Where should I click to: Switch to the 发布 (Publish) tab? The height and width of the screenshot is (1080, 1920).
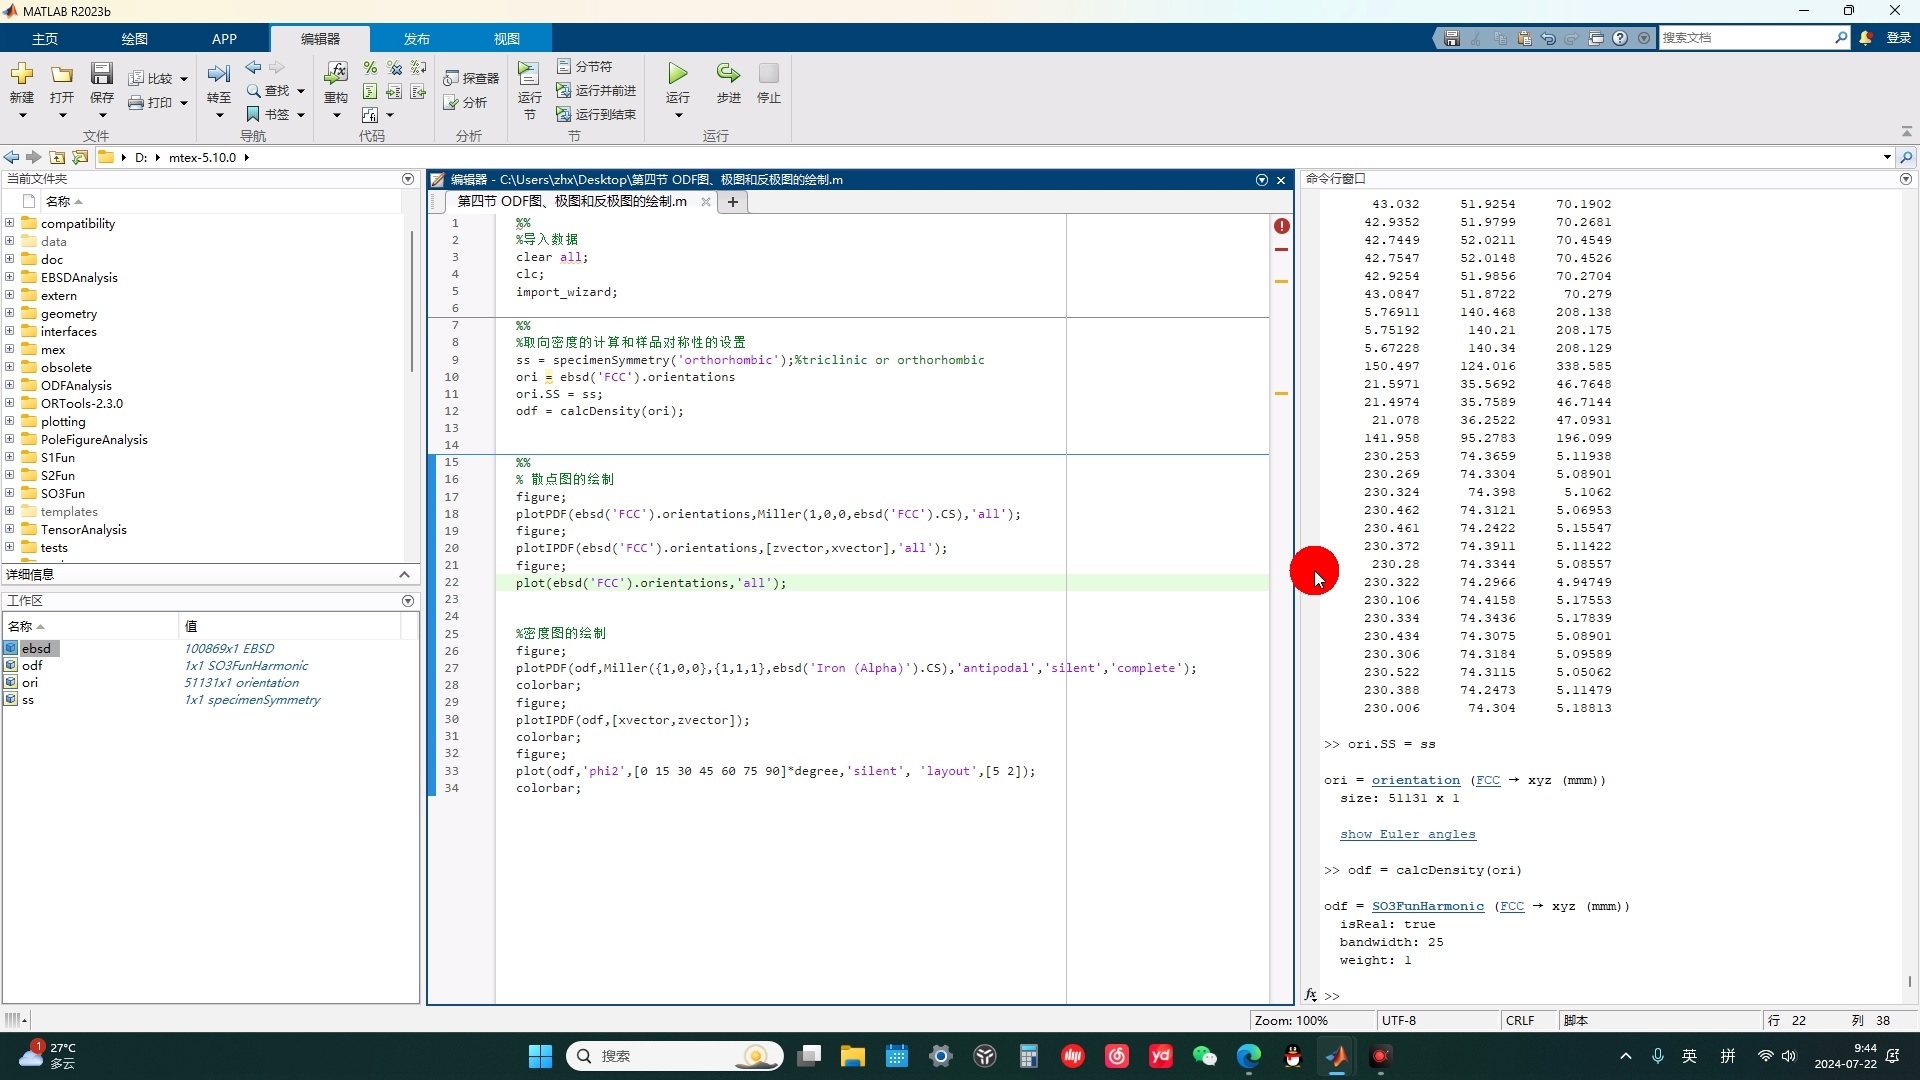[x=417, y=39]
